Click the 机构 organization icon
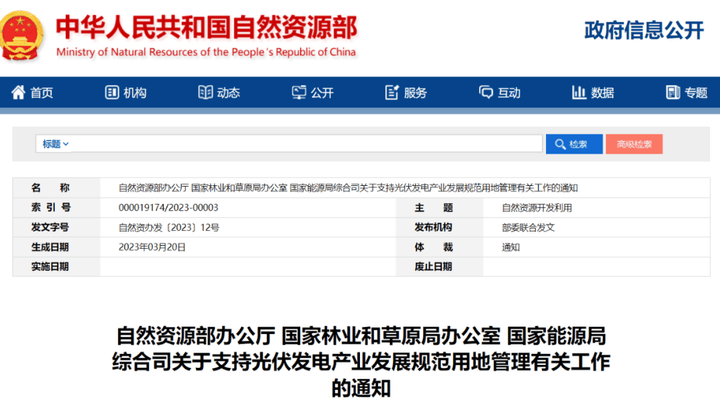Image resolution: width=720 pixels, height=405 pixels. 112,92
